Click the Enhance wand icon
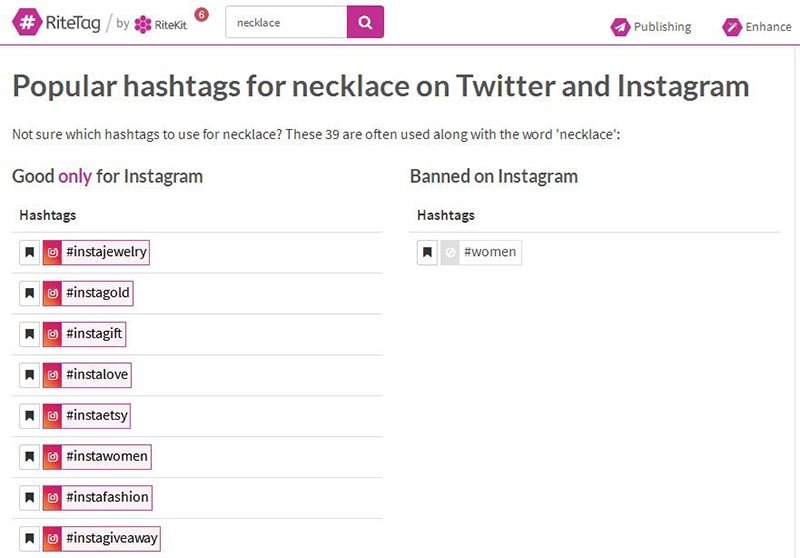Screen dimensions: 800x558 [732, 27]
